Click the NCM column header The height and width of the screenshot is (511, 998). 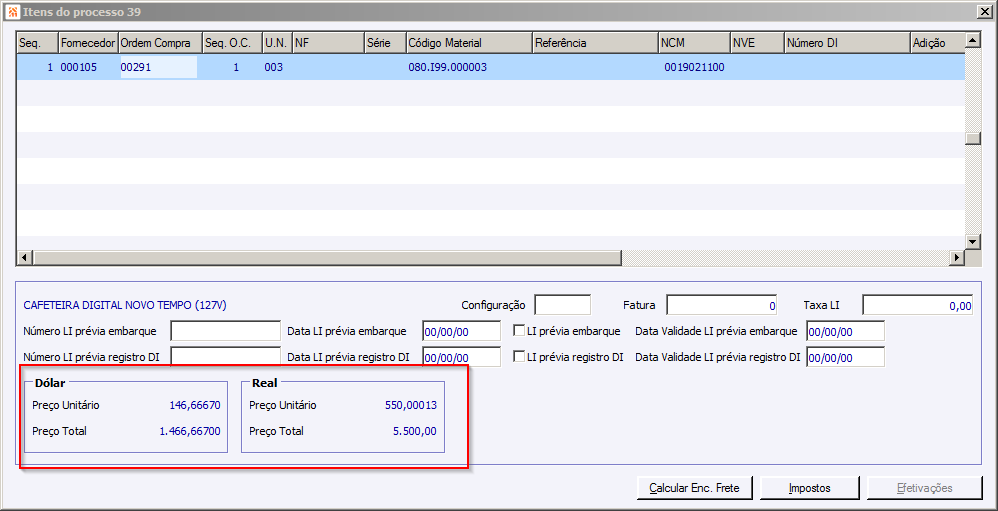pyautogui.click(x=694, y=43)
